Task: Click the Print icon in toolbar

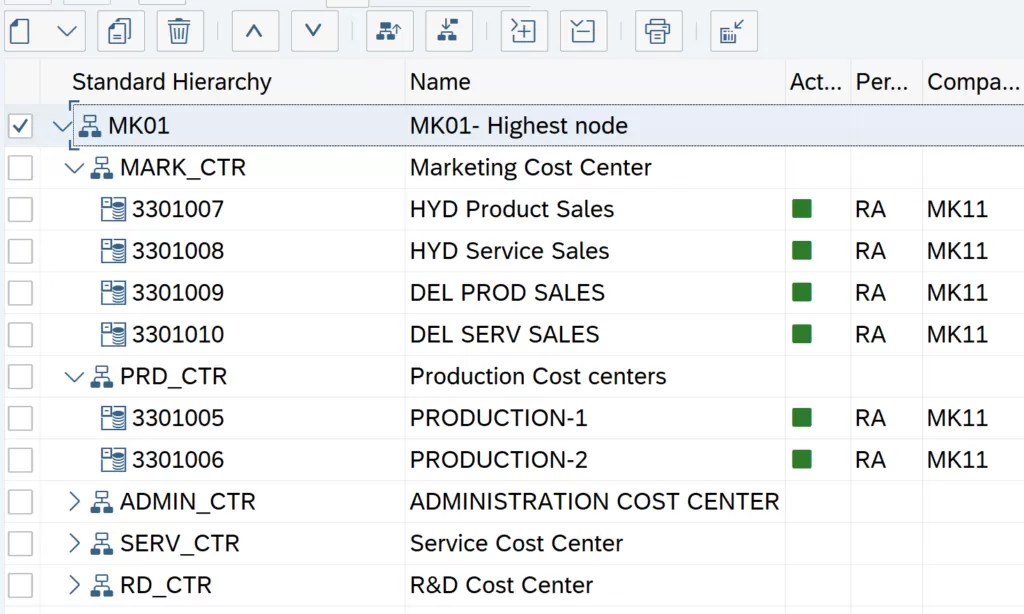Action: (x=657, y=31)
